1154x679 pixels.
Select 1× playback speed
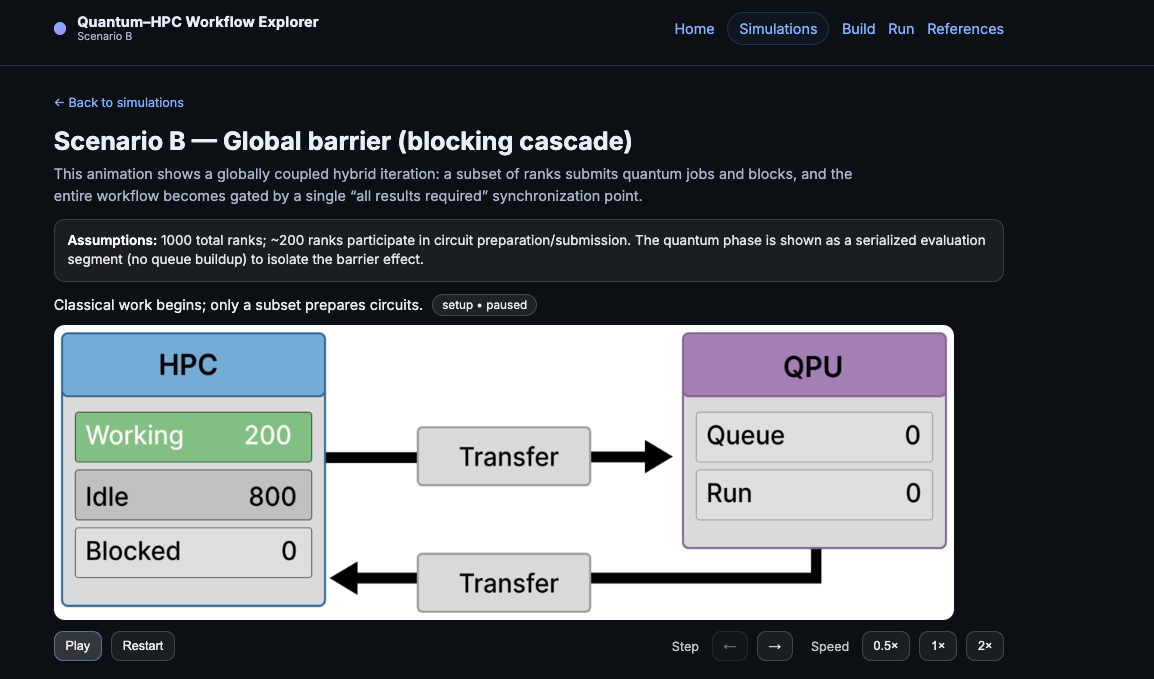937,646
